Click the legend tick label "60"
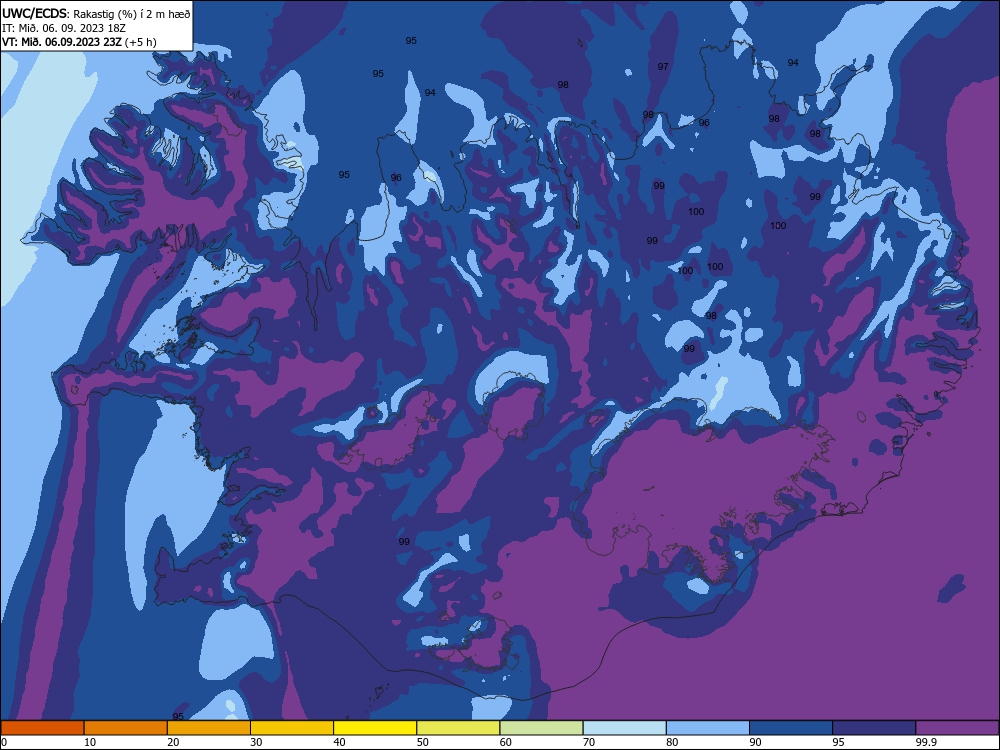 506,742
